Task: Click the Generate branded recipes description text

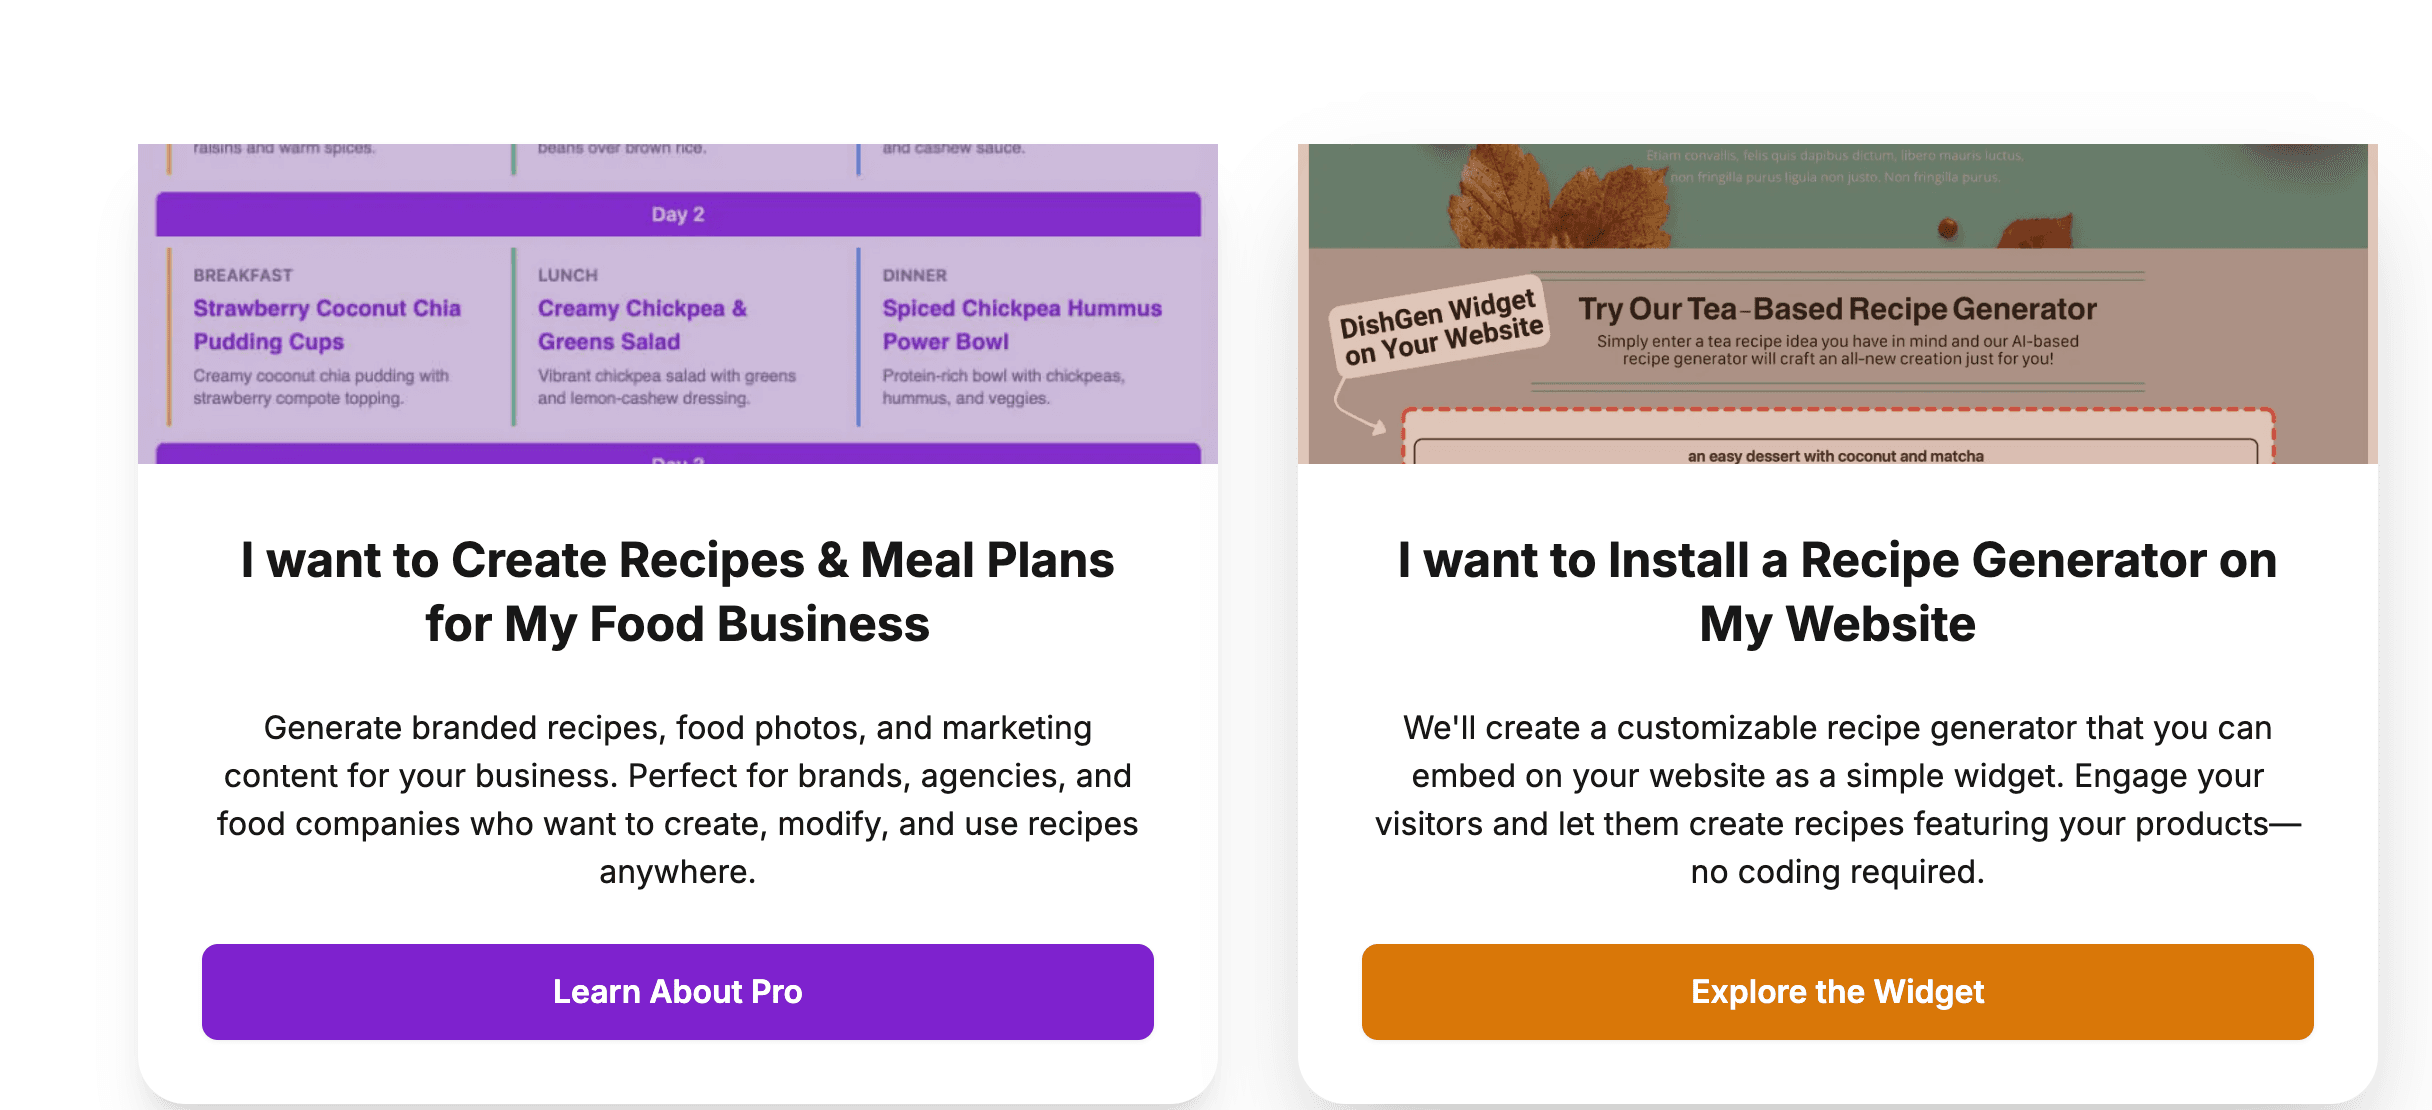Action: [678, 800]
